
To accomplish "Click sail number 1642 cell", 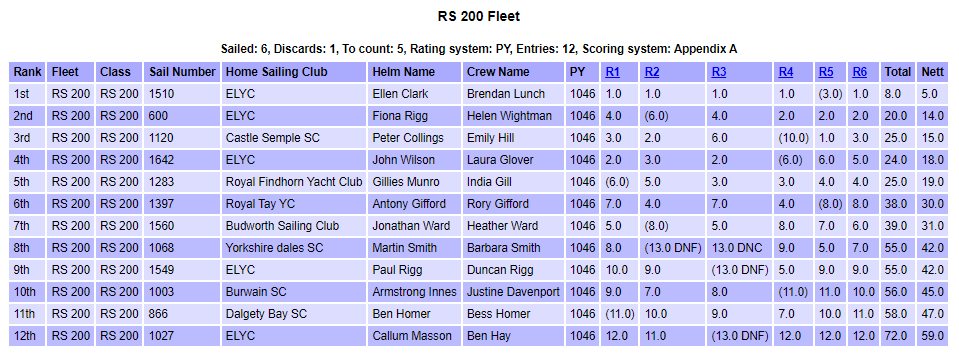I will pos(182,160).
